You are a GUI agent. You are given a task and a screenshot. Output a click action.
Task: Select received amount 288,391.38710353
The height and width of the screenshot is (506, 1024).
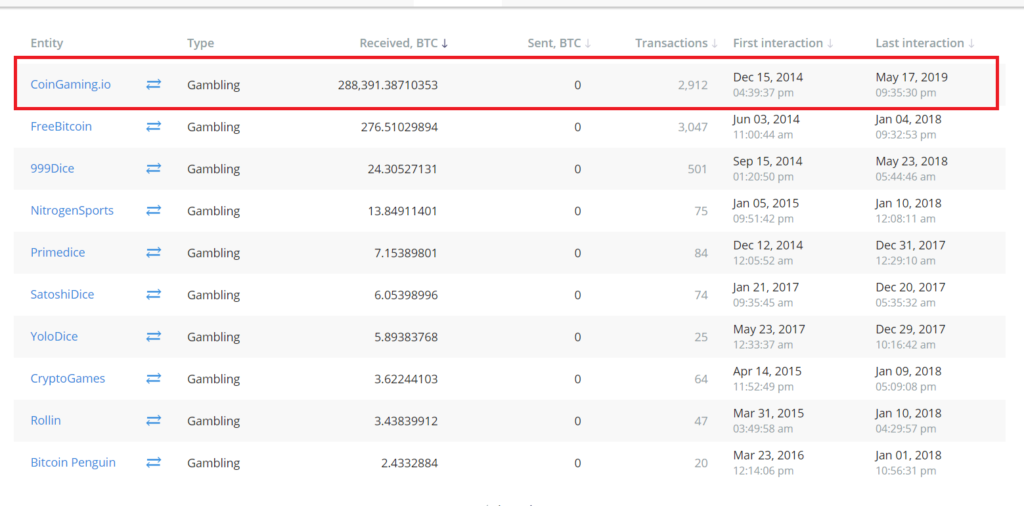388,85
